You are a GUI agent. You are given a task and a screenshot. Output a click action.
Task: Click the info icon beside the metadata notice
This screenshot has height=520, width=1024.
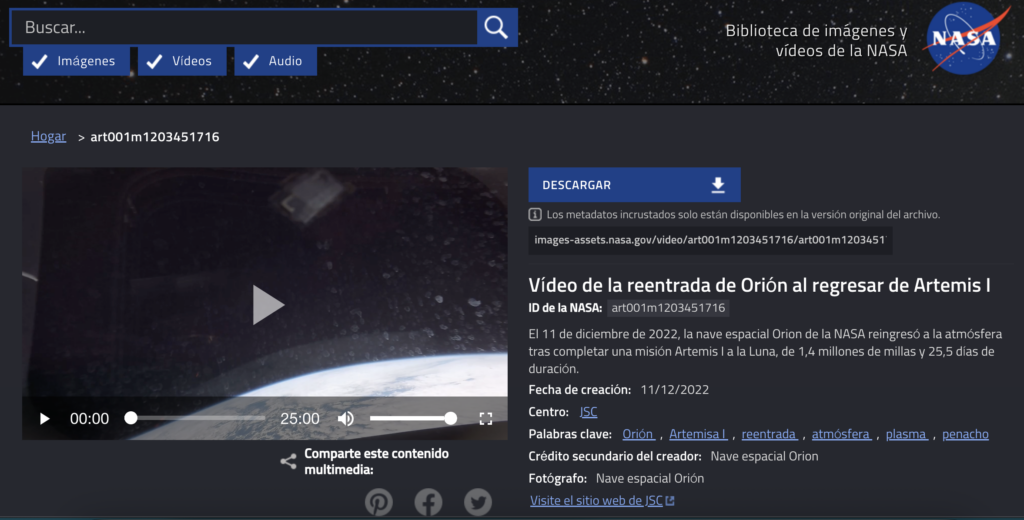(x=535, y=214)
